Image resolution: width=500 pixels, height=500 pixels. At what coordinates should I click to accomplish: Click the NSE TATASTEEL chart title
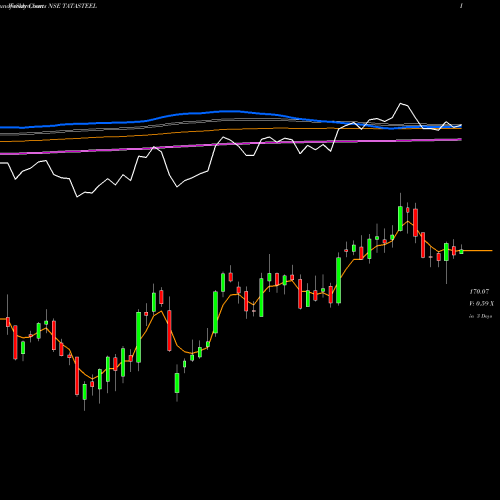[x=73, y=6]
